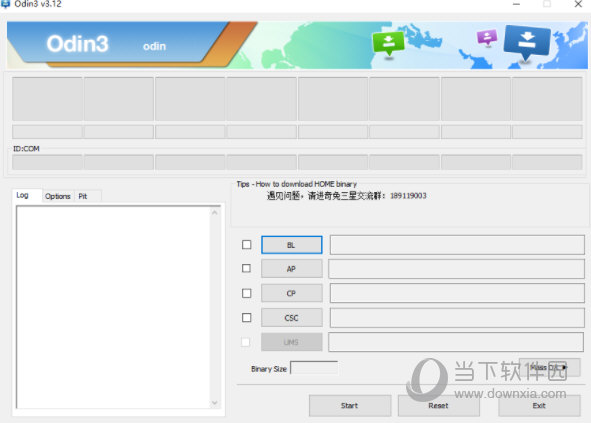The image size is (591, 423).
Task: Open the Options tab
Action: (58, 196)
